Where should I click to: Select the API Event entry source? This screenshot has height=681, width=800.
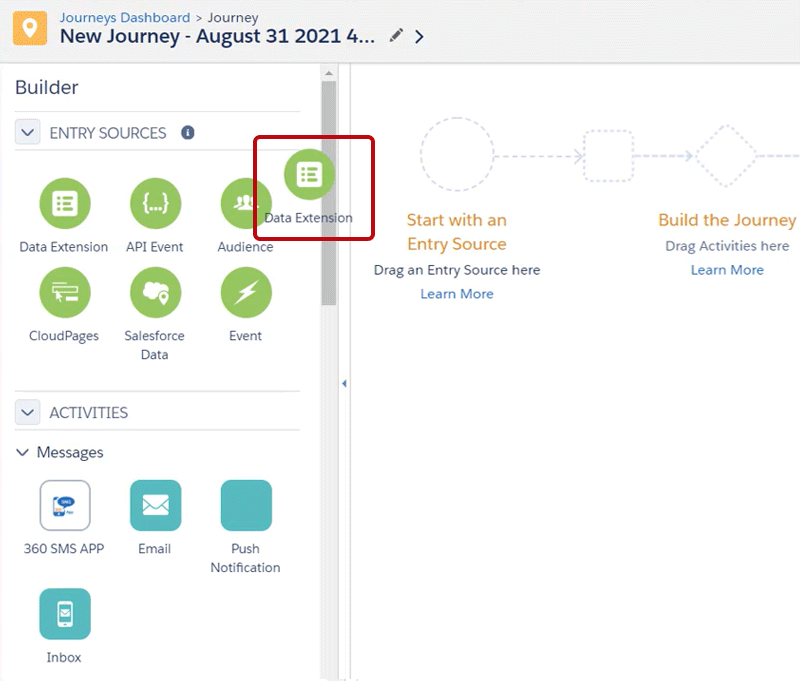point(155,204)
